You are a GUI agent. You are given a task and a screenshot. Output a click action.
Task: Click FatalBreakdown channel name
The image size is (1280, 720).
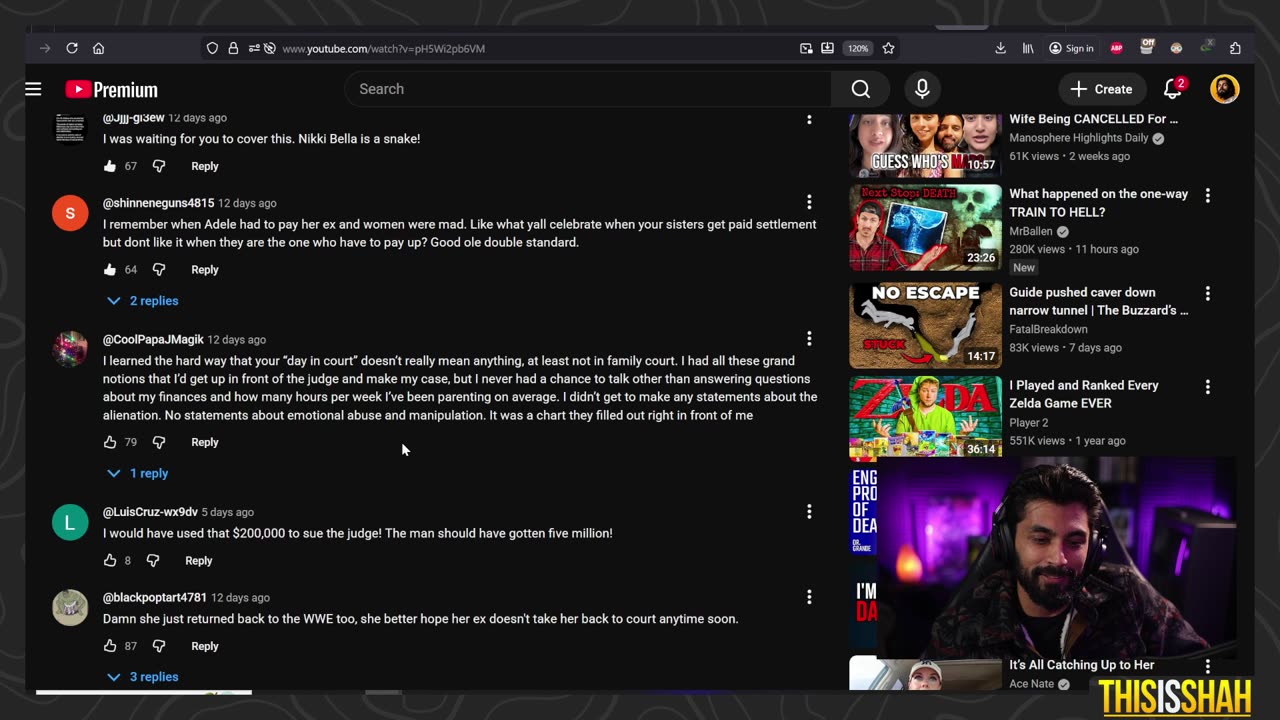click(1048, 329)
